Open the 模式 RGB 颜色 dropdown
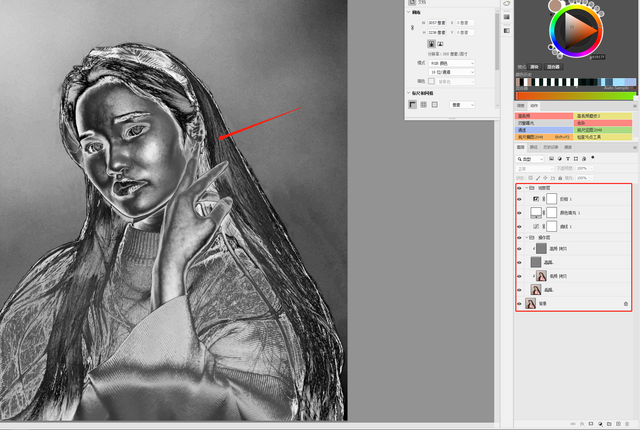Screen dimensions: 640x430 [x=450, y=62]
